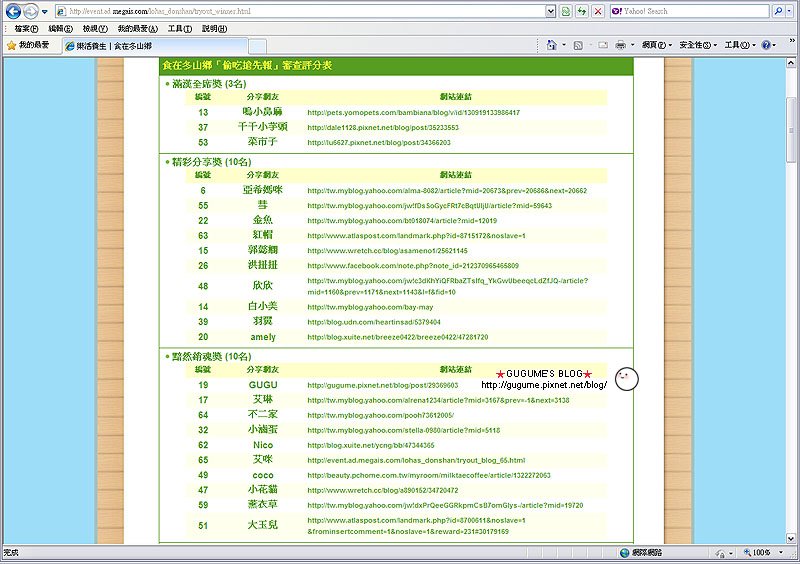Select the 樂活養生 | 食在冬山鄉 tab
800x564 pixels.
(x=155, y=46)
